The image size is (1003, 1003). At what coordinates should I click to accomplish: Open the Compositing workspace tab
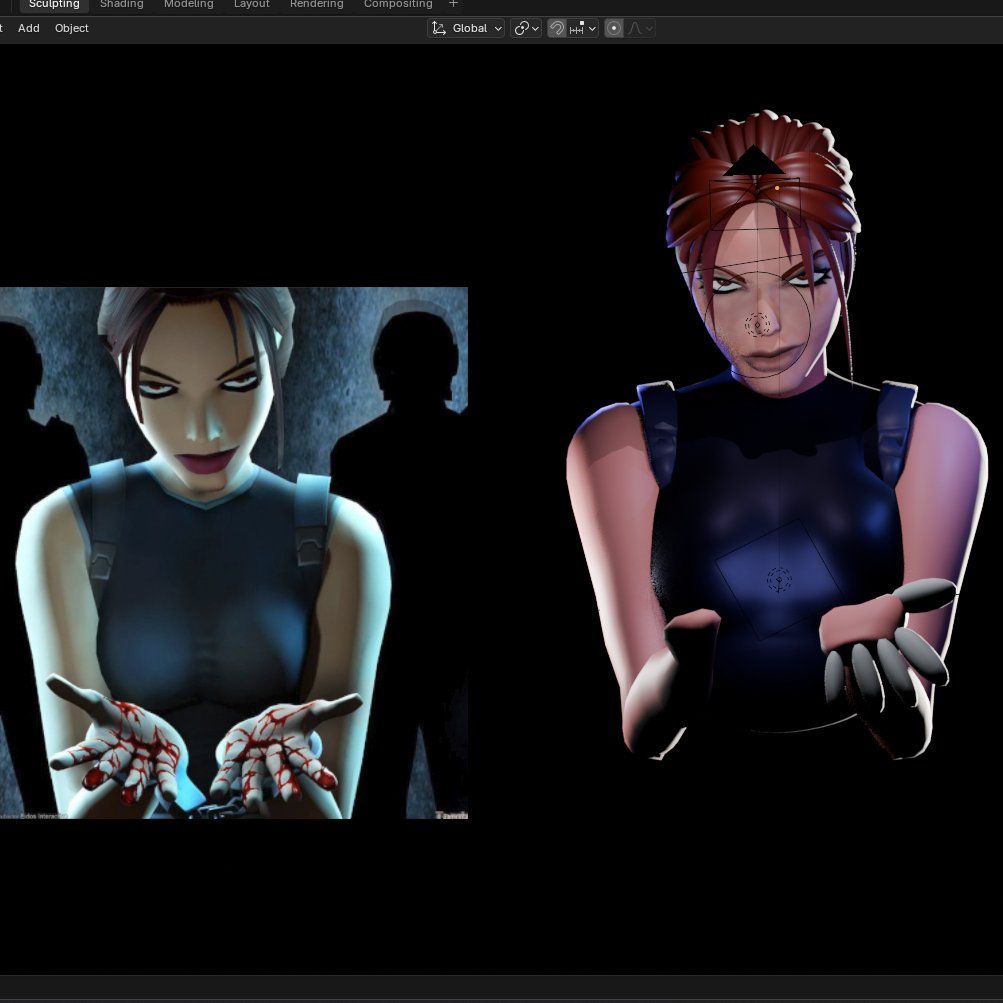(398, 4)
